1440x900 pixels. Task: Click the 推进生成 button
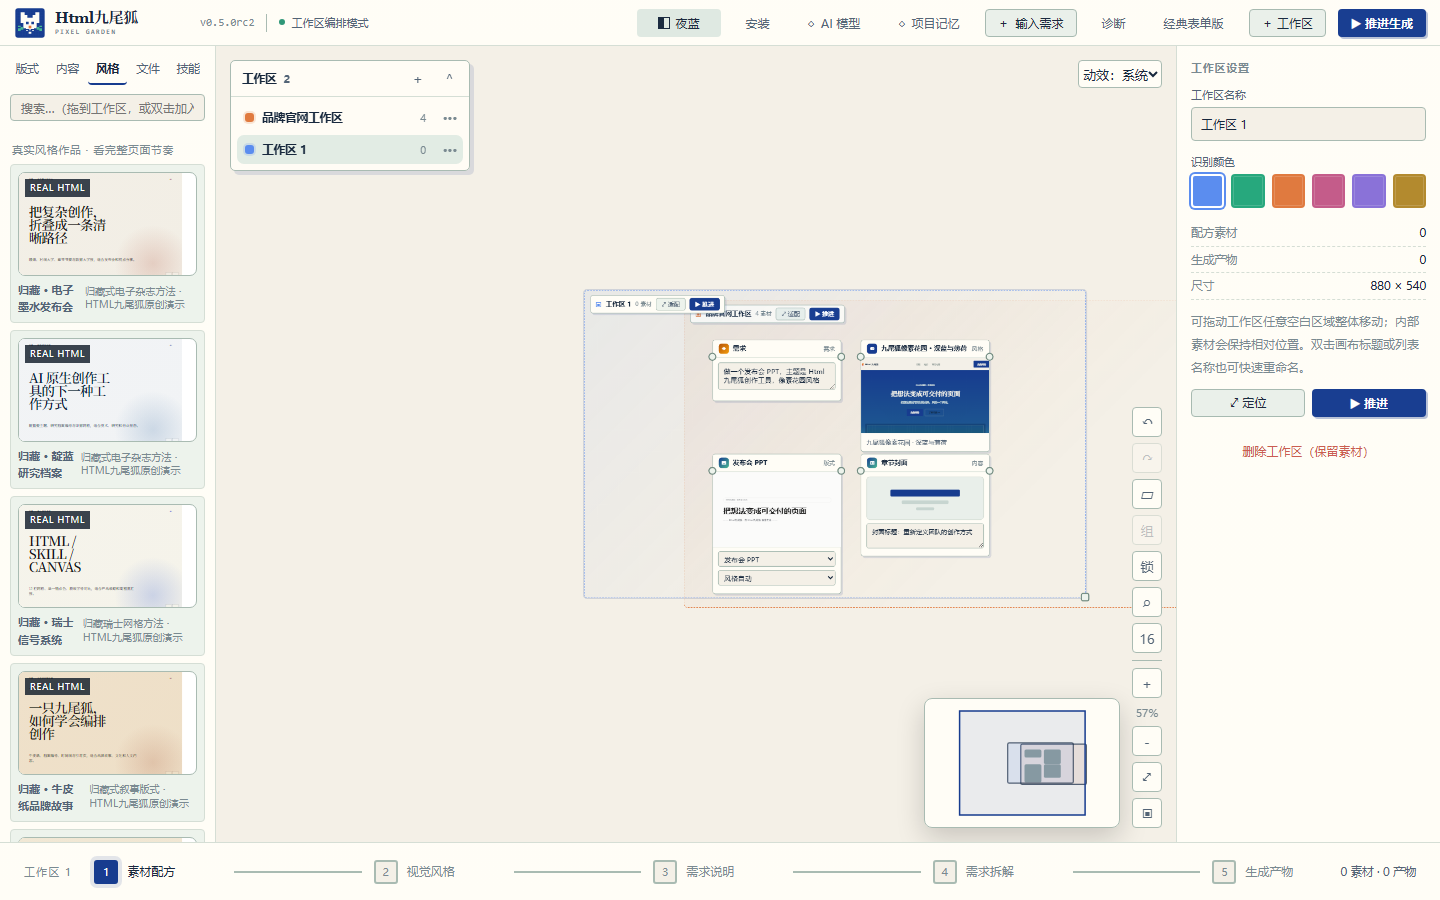click(1382, 23)
